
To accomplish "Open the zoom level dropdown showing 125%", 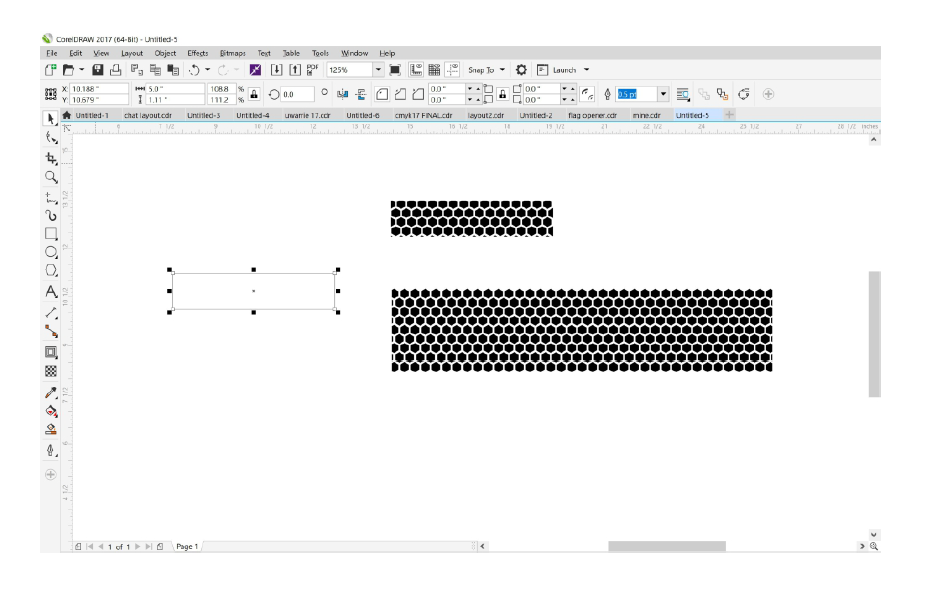I will coord(376,70).
